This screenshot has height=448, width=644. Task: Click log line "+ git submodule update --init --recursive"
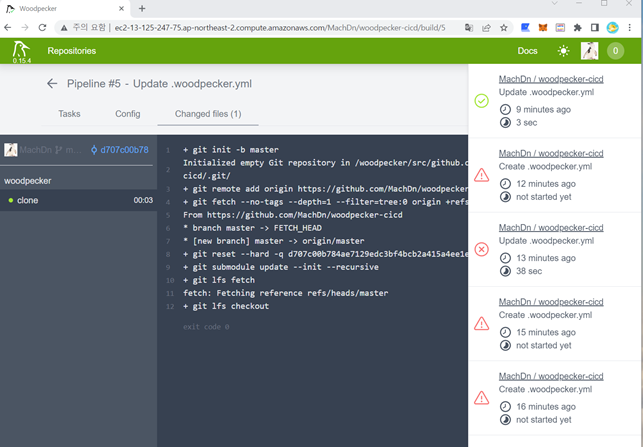281,267
